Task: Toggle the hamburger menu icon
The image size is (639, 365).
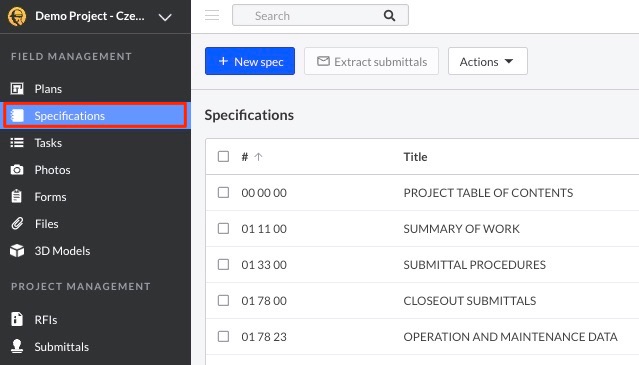Action: coord(212,15)
